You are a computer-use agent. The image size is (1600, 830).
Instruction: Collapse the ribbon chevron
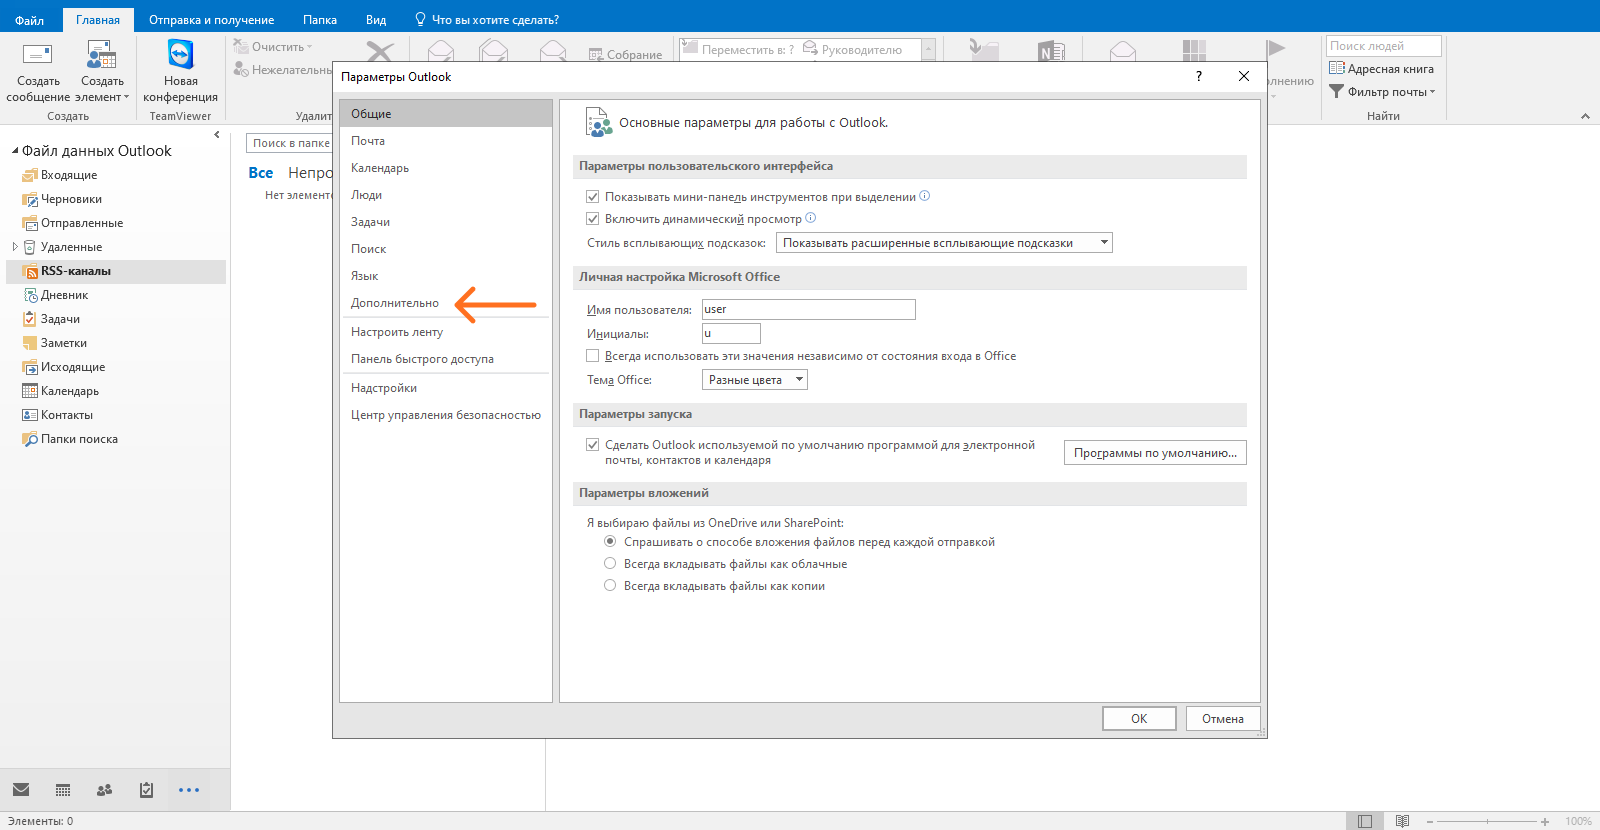coord(1585,116)
